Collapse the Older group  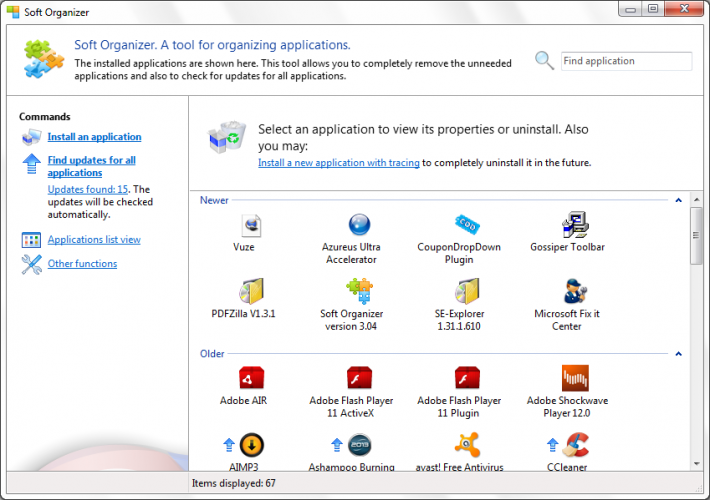click(678, 354)
